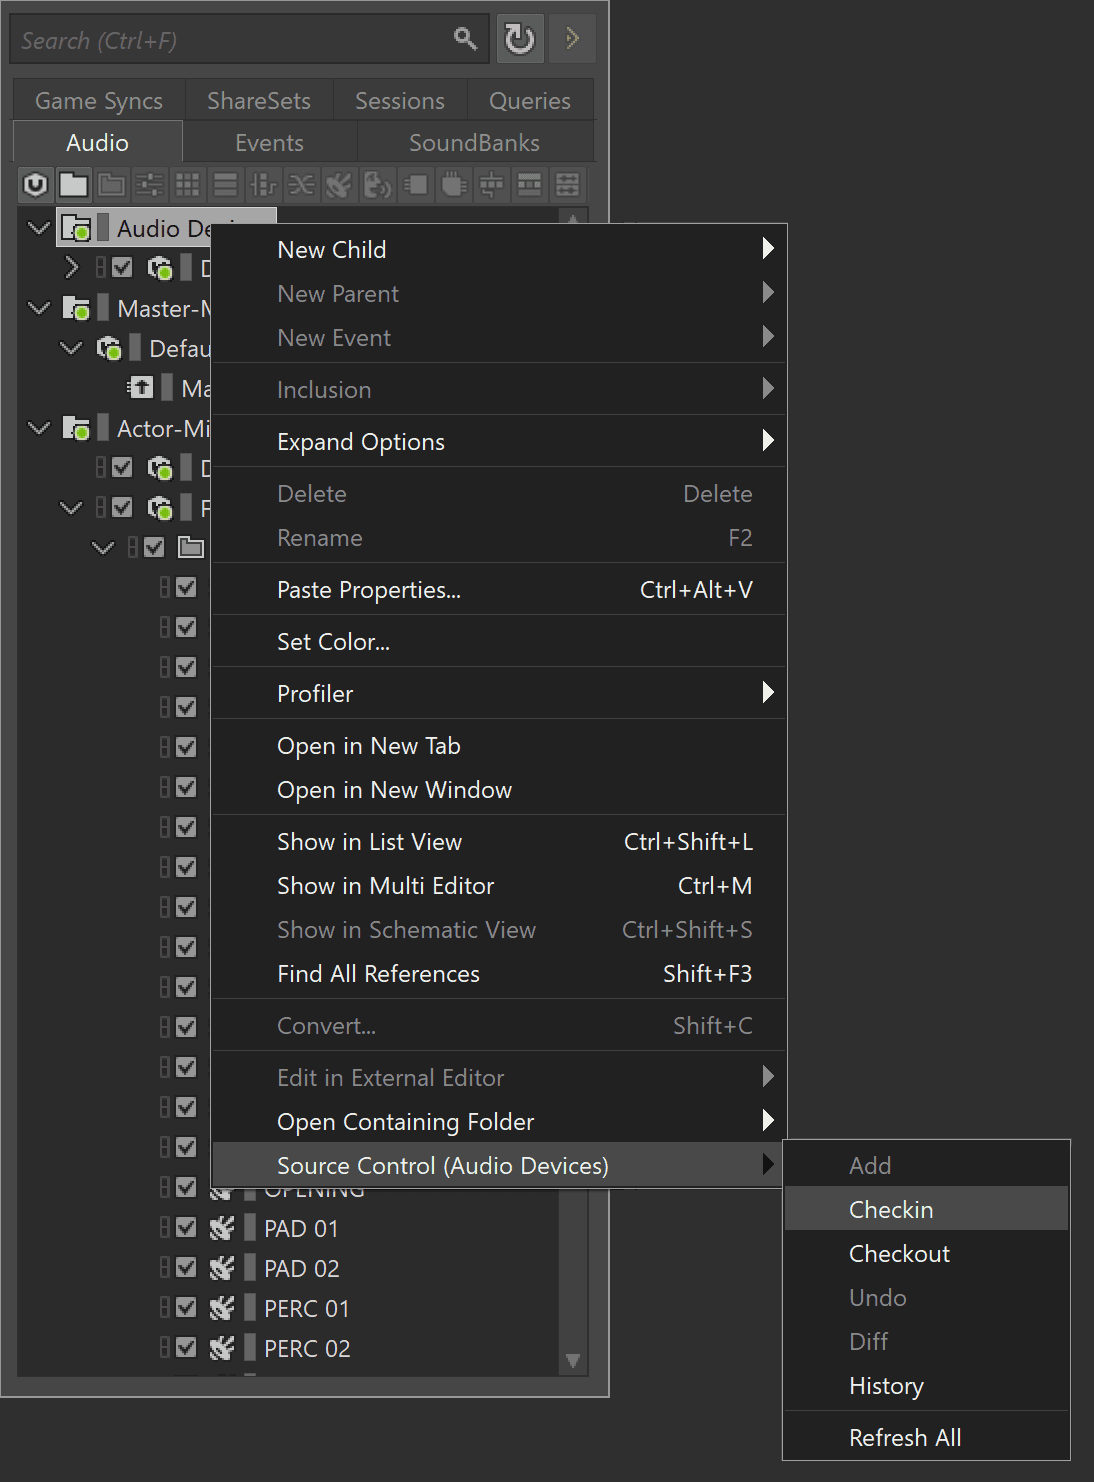Image resolution: width=1094 pixels, height=1482 pixels.
Task: Click the color bar beside PERC 01
Action: (250, 1308)
